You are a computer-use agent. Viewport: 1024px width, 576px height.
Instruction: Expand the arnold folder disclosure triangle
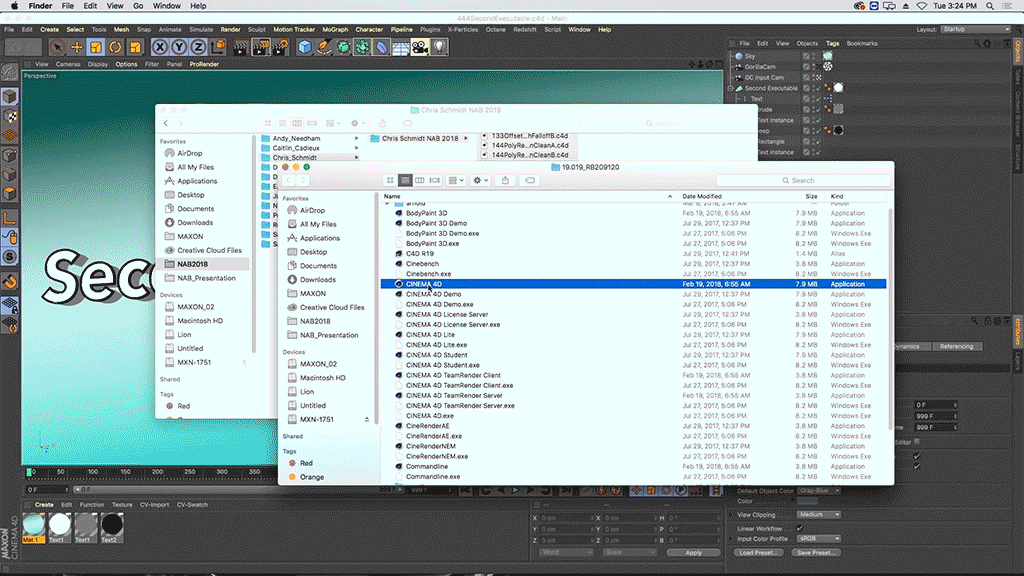click(387, 203)
